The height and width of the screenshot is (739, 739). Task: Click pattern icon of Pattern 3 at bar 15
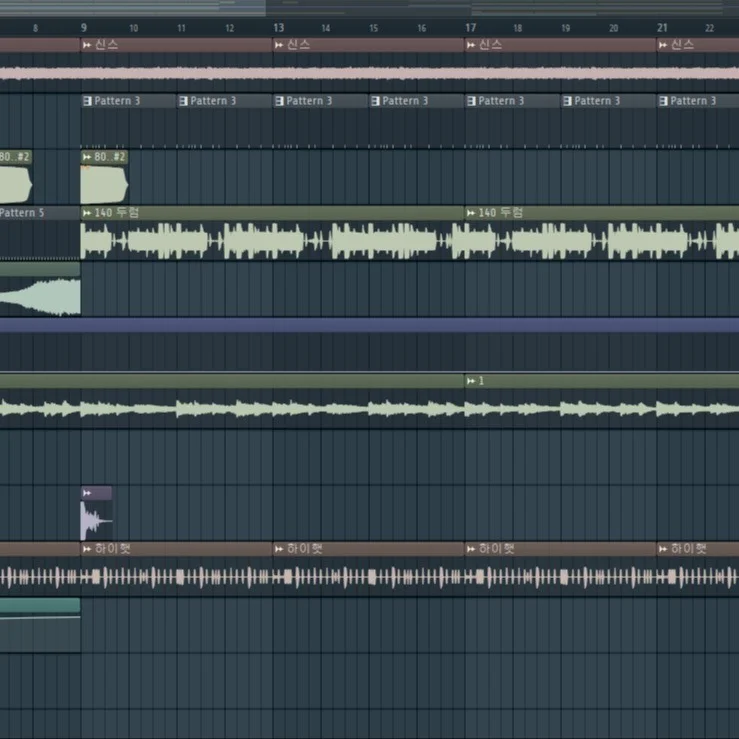pyautogui.click(x=376, y=101)
